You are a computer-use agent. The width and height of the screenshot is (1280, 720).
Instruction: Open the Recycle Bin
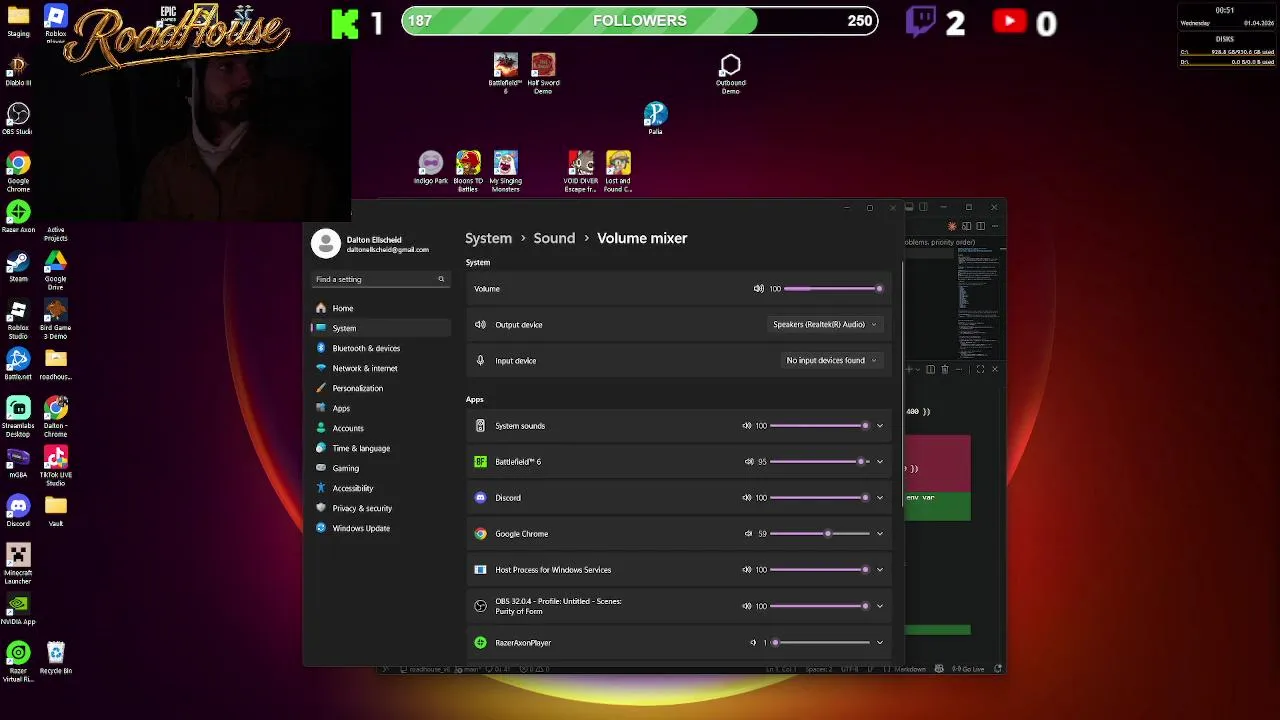pos(55,658)
